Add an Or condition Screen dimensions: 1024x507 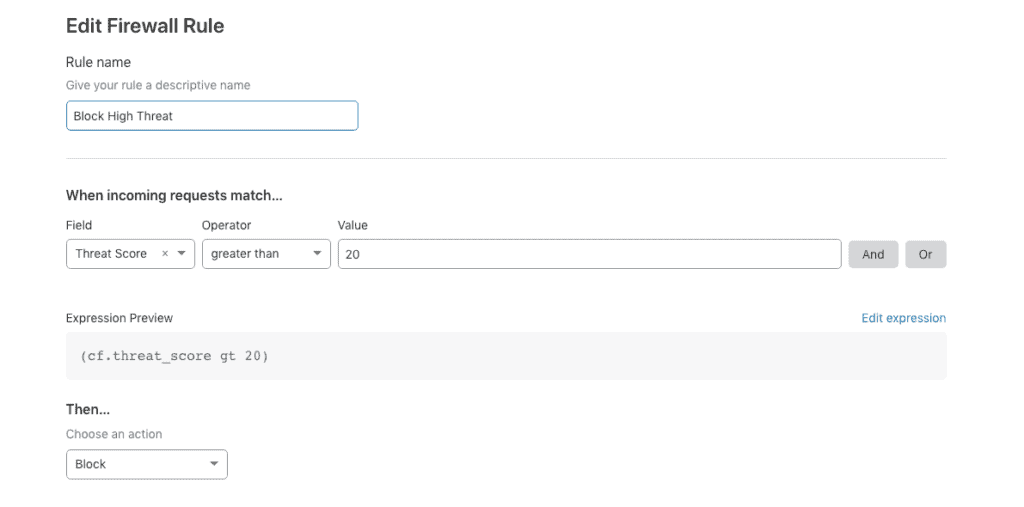[x=925, y=254]
